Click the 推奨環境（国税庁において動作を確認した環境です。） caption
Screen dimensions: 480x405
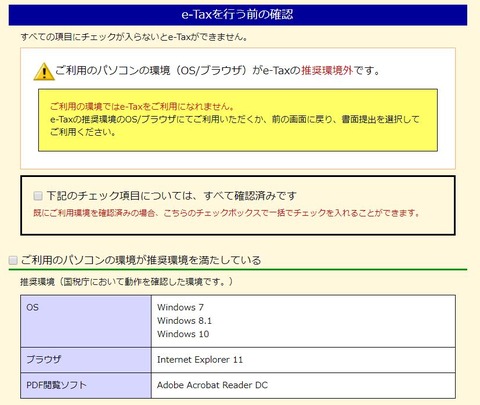[127, 282]
